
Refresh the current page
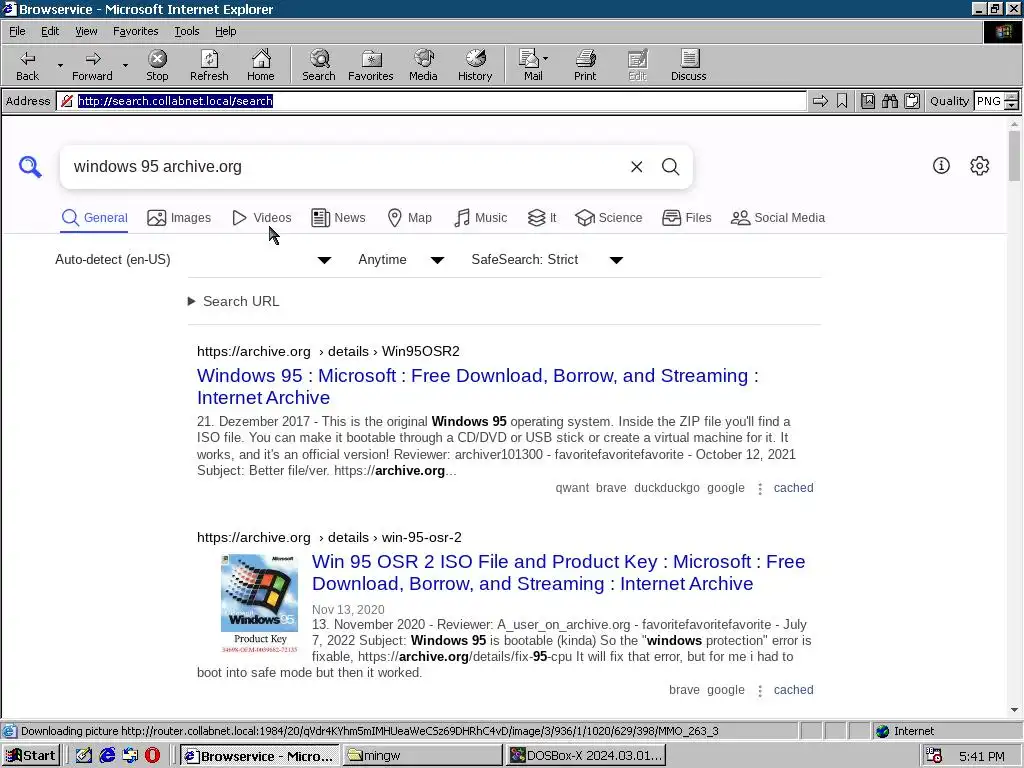(x=209, y=65)
